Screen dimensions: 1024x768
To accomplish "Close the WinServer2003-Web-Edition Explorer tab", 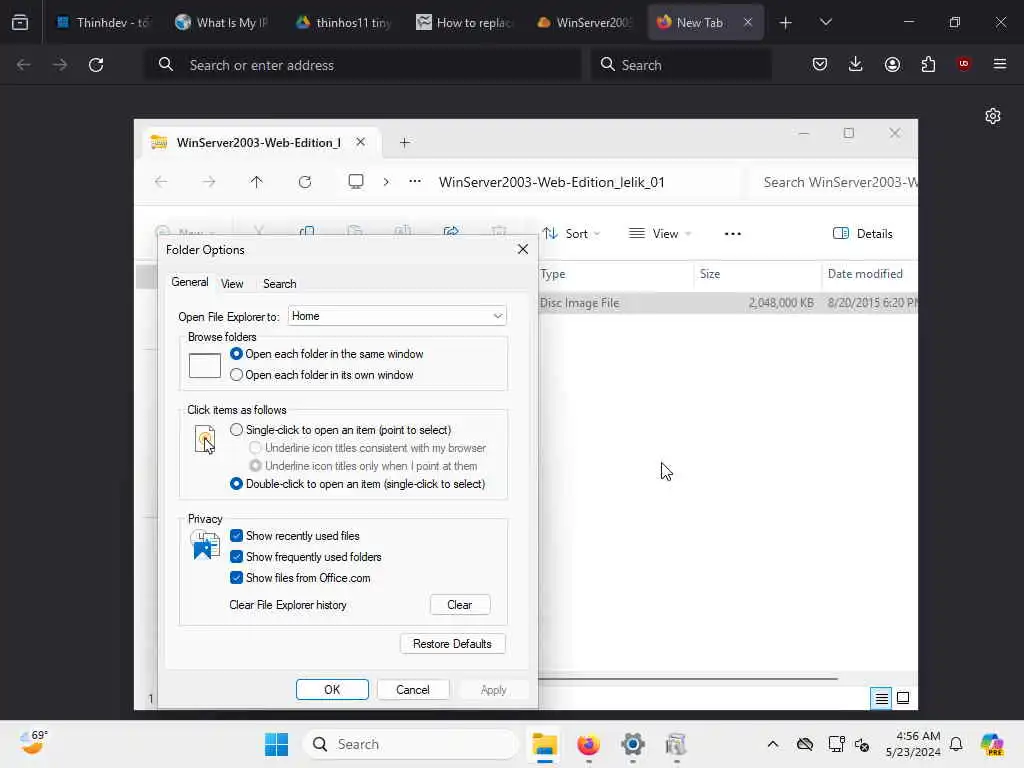I will [x=360, y=142].
